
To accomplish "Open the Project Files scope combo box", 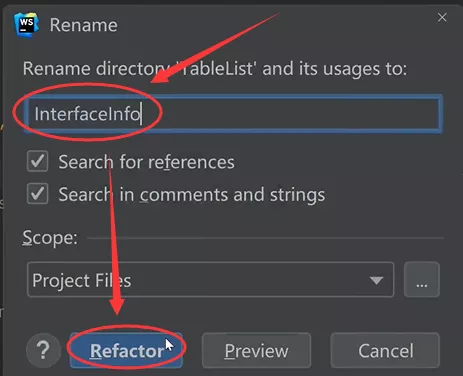I will point(210,279).
